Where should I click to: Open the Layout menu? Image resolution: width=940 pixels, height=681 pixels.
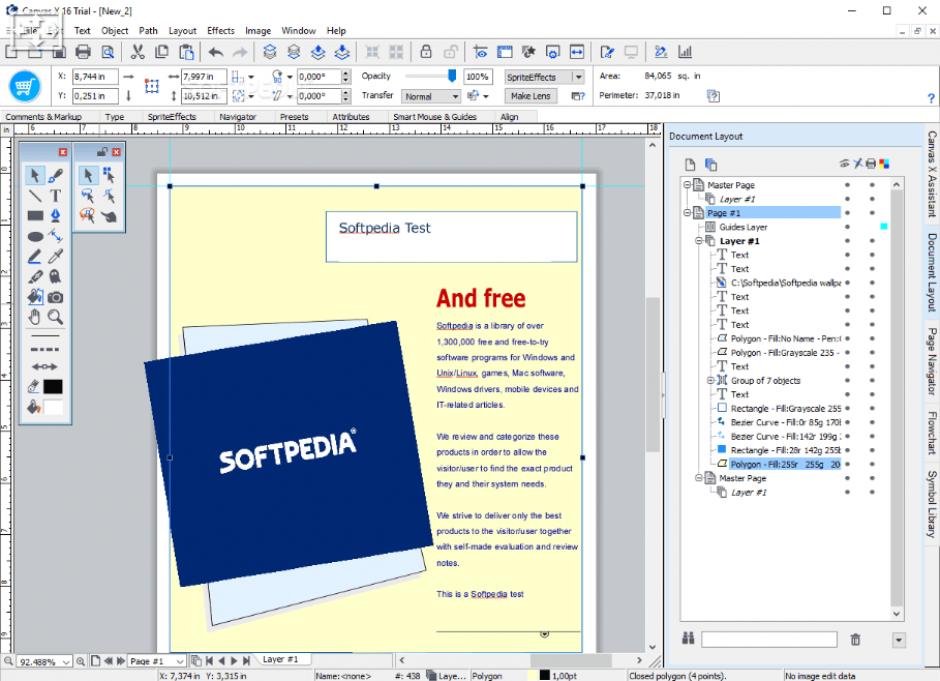click(x=182, y=31)
